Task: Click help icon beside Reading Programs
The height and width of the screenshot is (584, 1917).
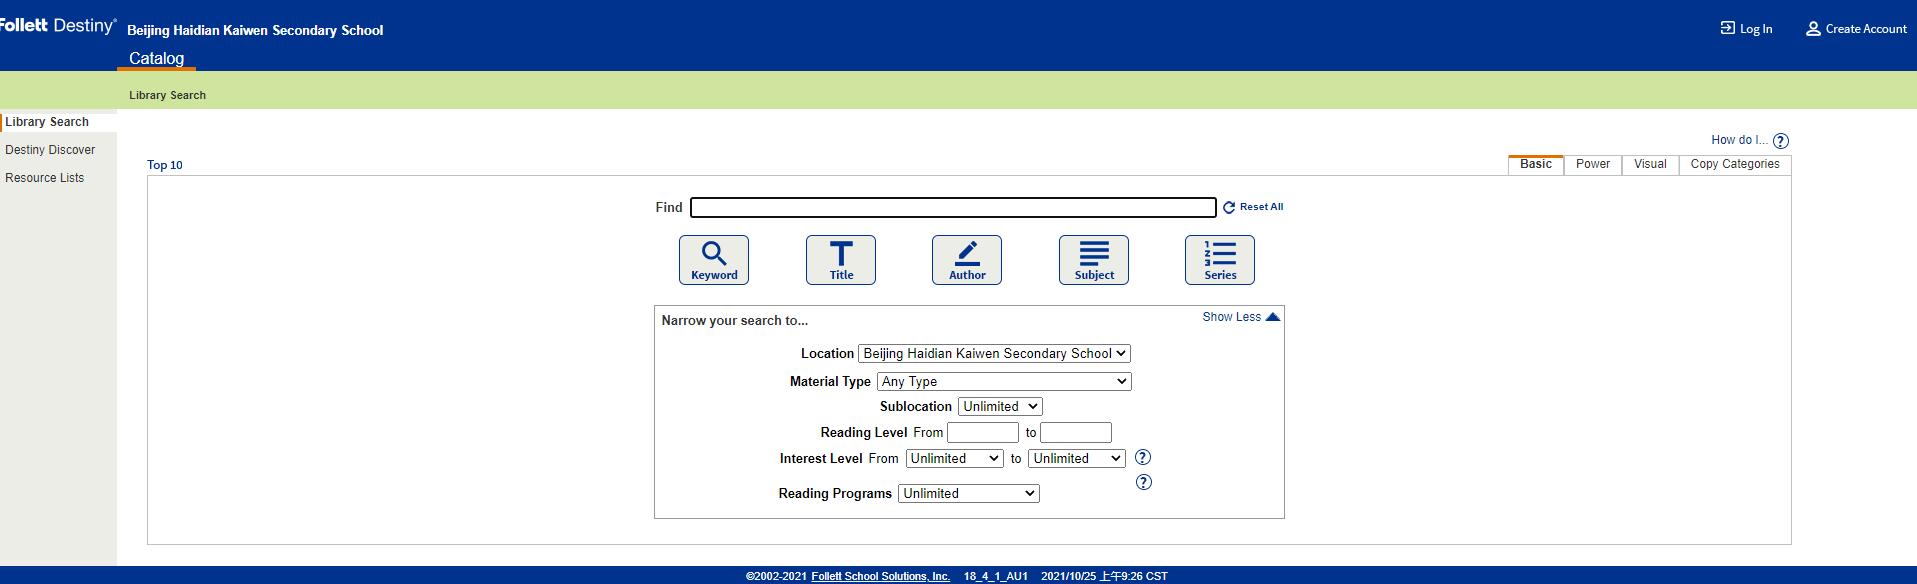Action: point(1144,482)
